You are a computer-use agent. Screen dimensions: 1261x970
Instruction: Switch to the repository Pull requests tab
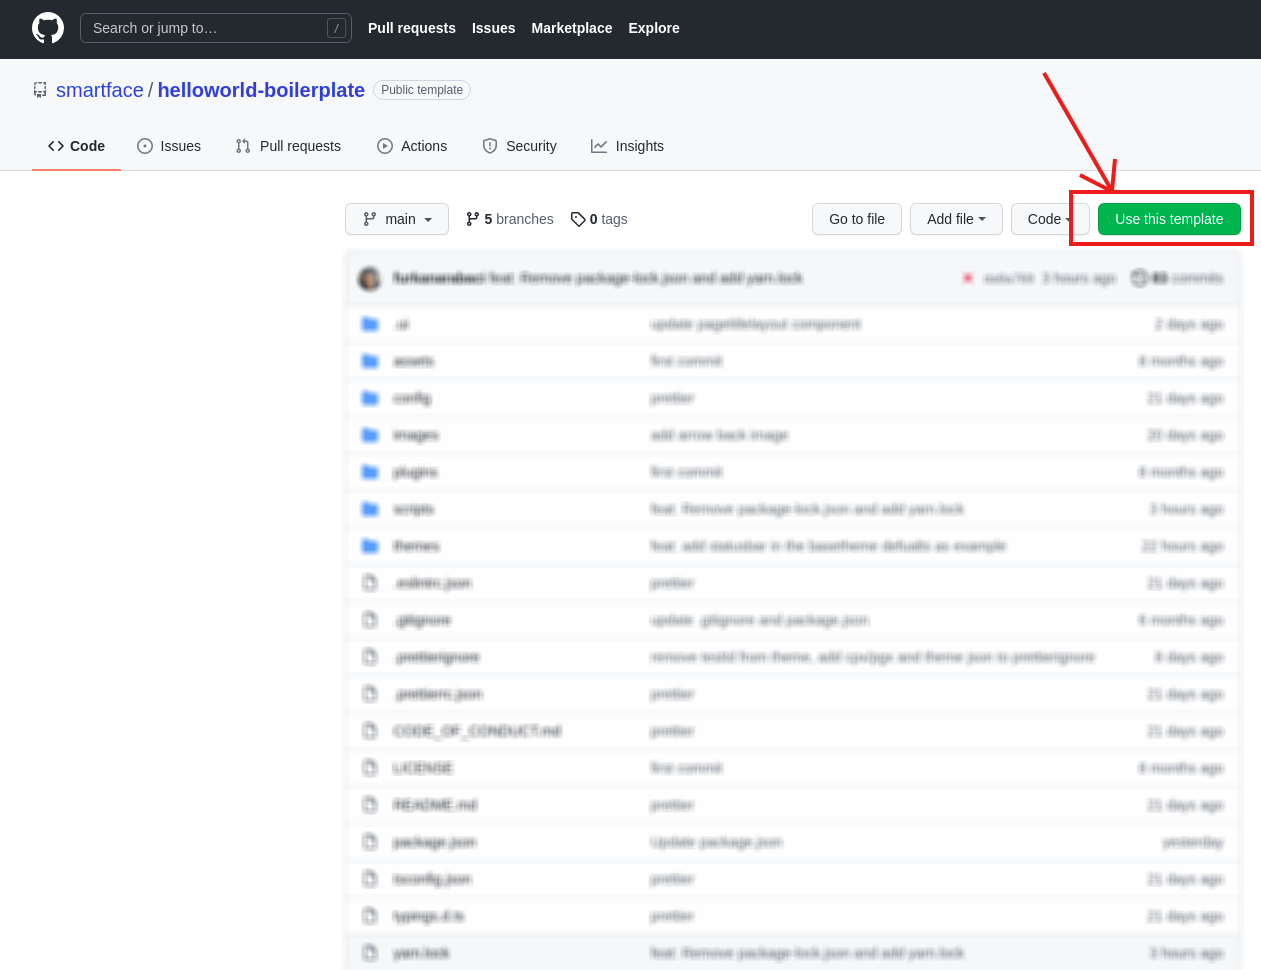point(288,146)
